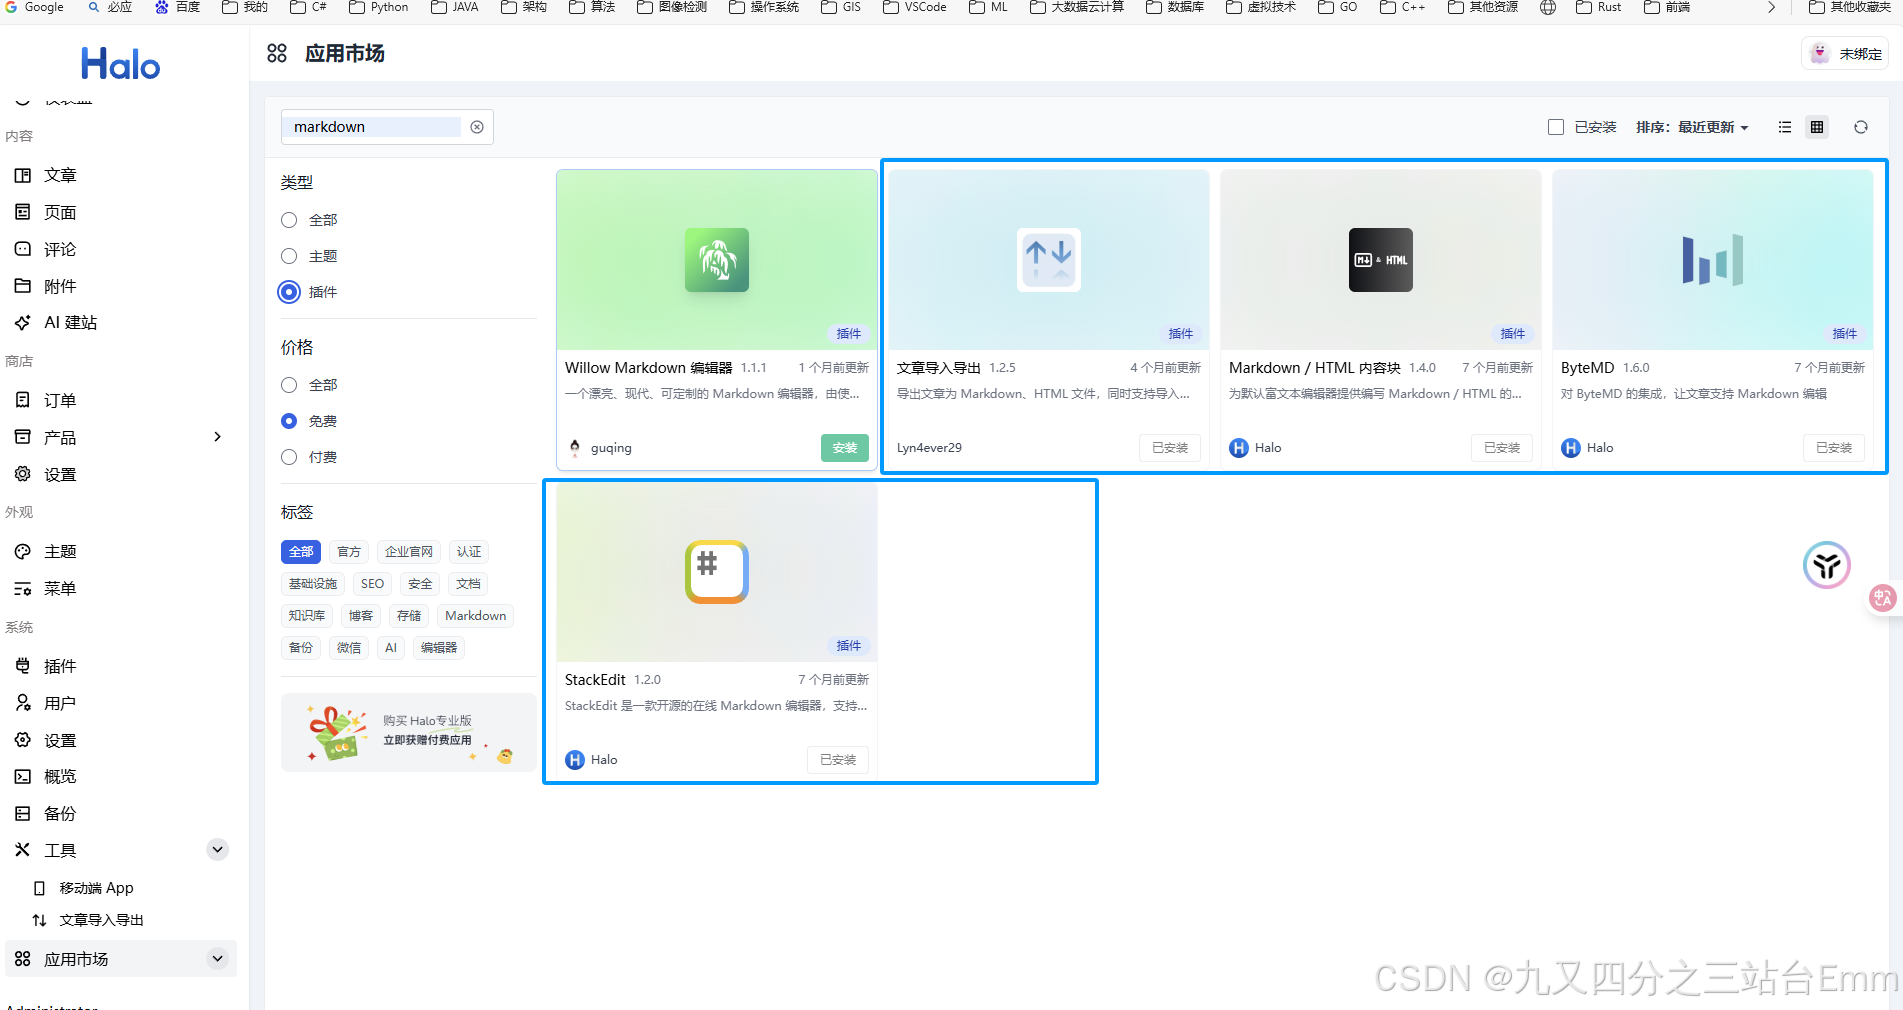Open the 产品 products icon
This screenshot has width=1903, height=1010.
(23, 437)
